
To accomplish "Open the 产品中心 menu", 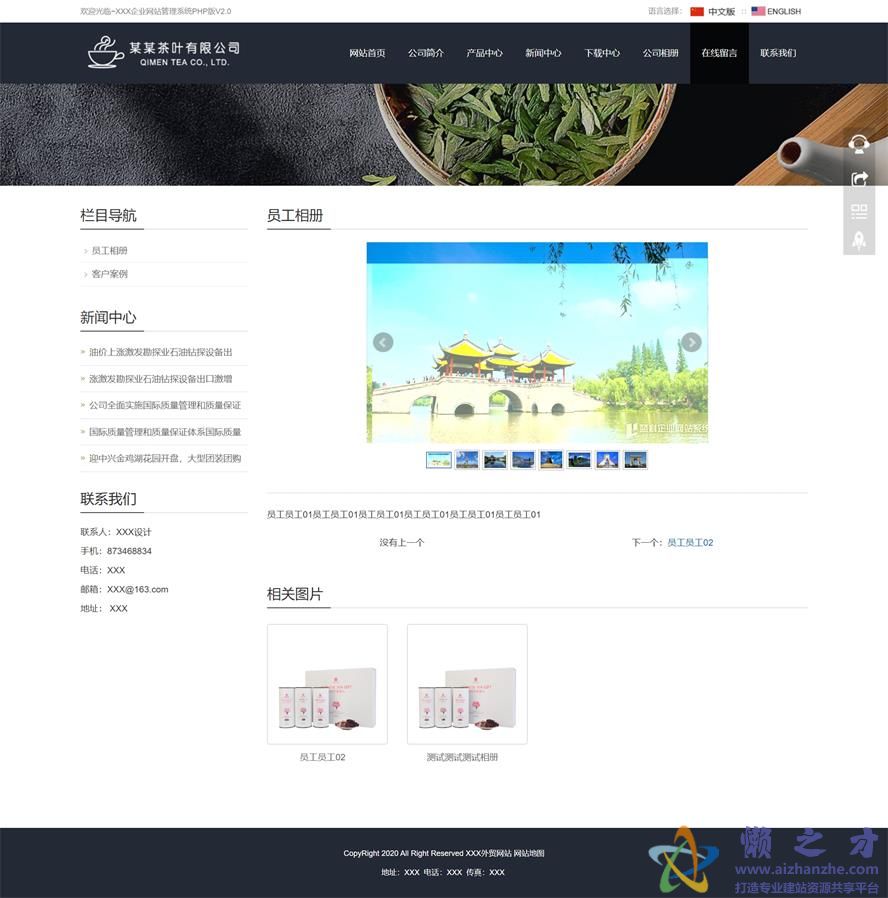I will 485,53.
